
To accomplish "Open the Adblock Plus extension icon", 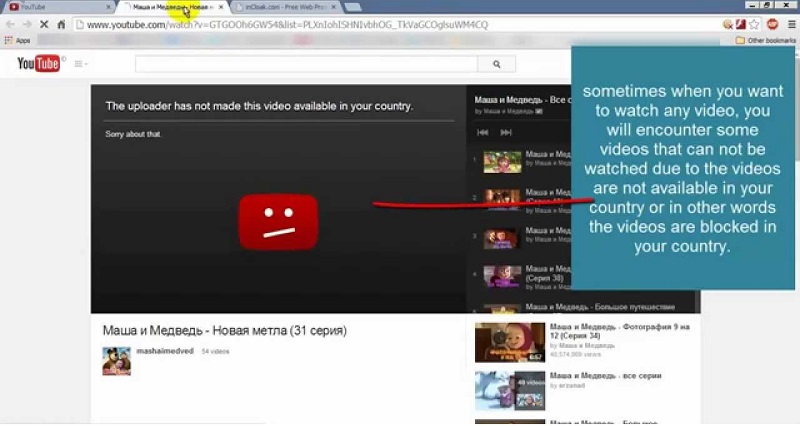I will tap(772, 24).
